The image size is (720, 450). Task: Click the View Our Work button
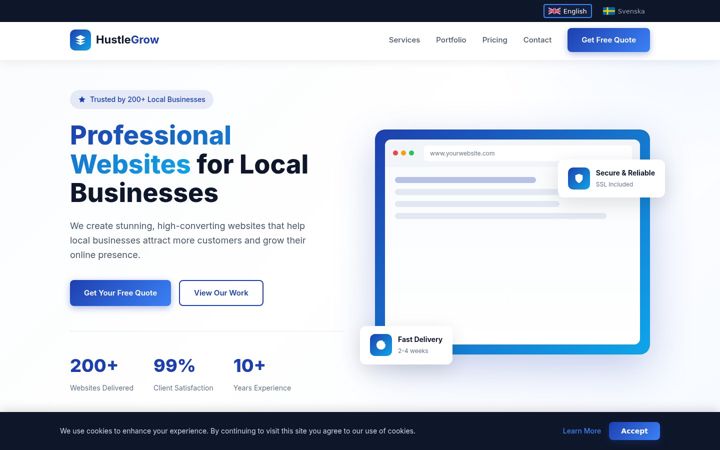(221, 293)
